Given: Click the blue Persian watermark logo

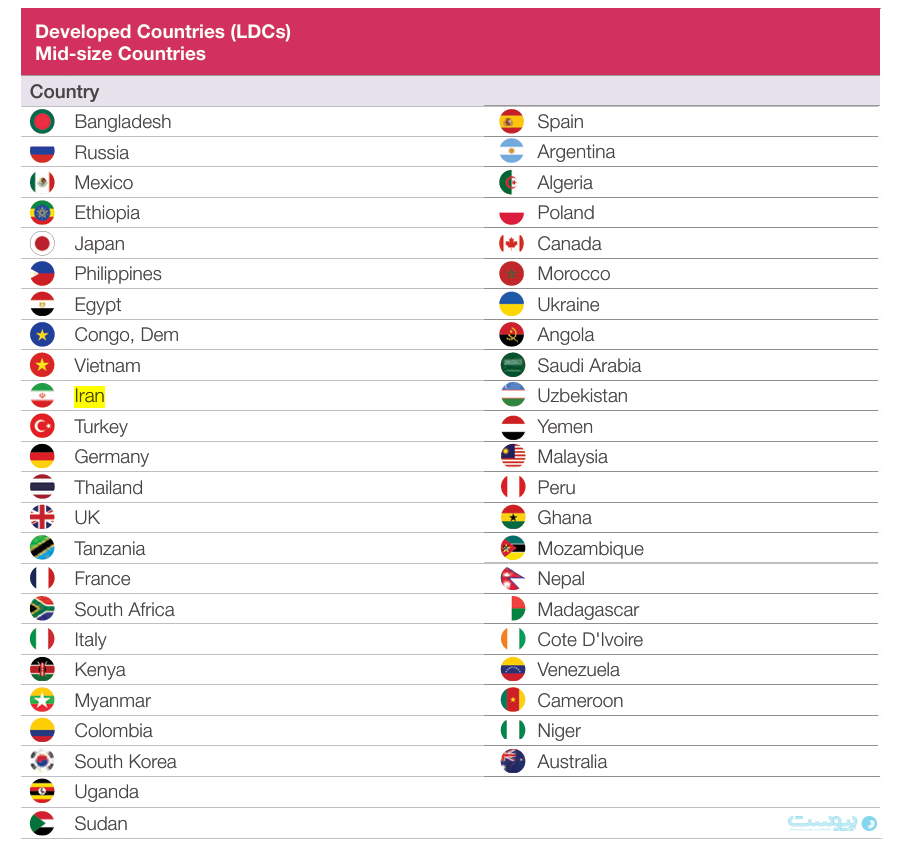Looking at the screenshot, I should [x=832, y=823].
